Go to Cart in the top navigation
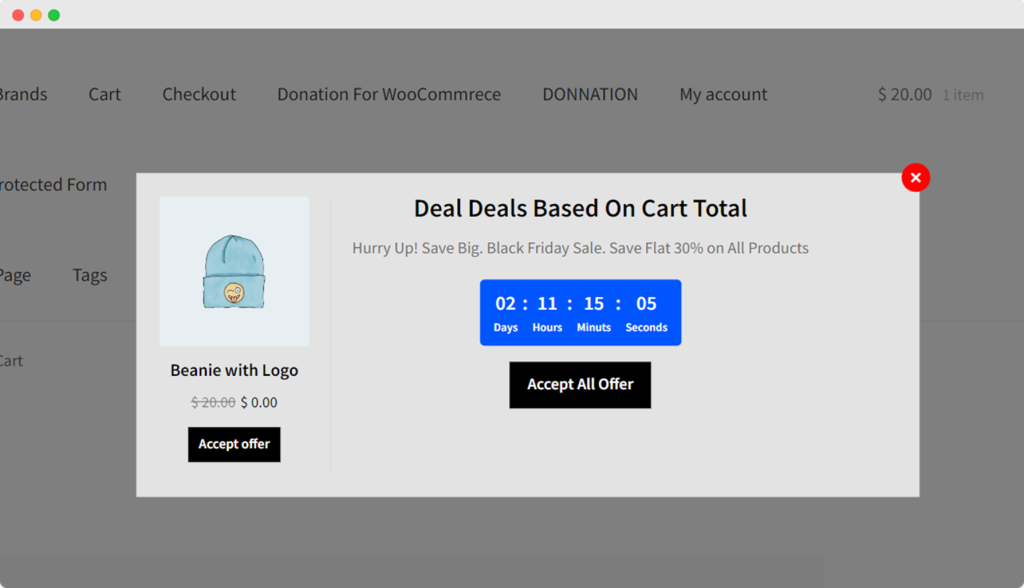1024x588 pixels. (104, 94)
